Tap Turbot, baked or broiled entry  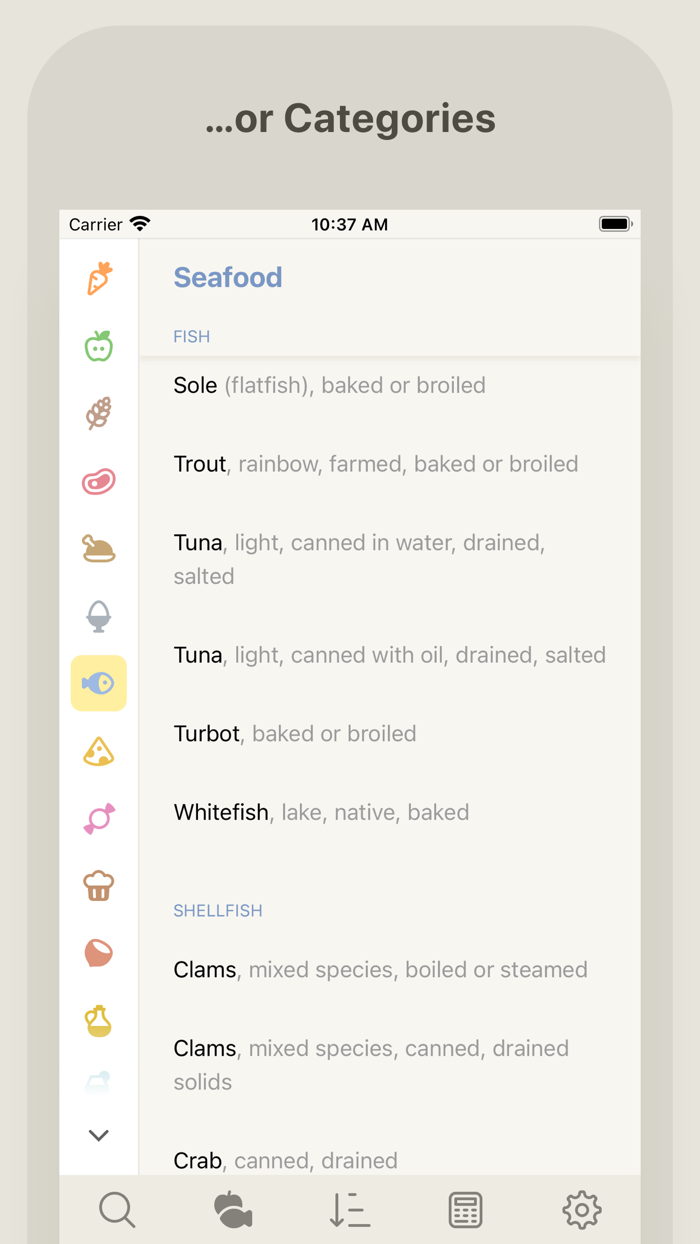[x=295, y=734]
